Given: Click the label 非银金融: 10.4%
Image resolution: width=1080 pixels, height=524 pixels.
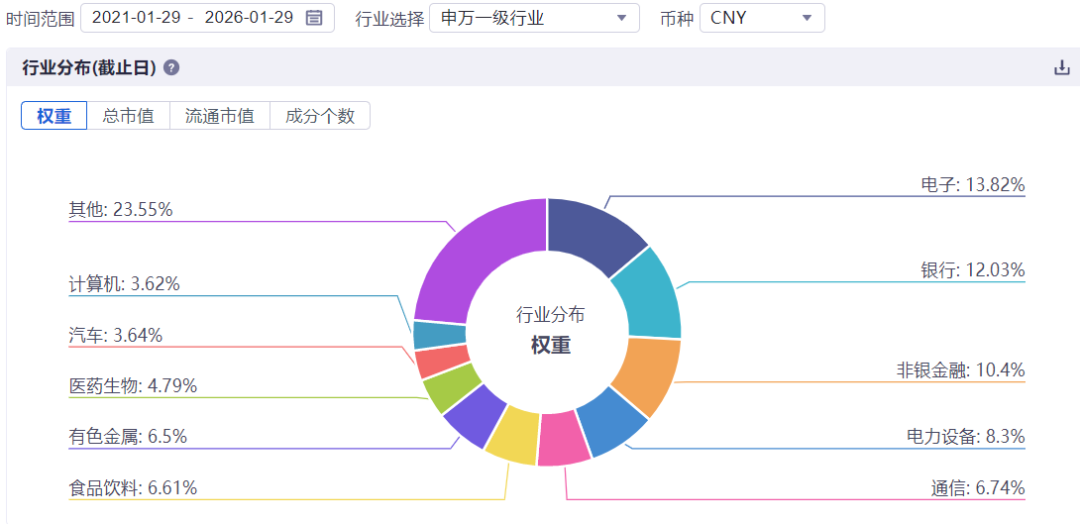Looking at the screenshot, I should (x=959, y=370).
